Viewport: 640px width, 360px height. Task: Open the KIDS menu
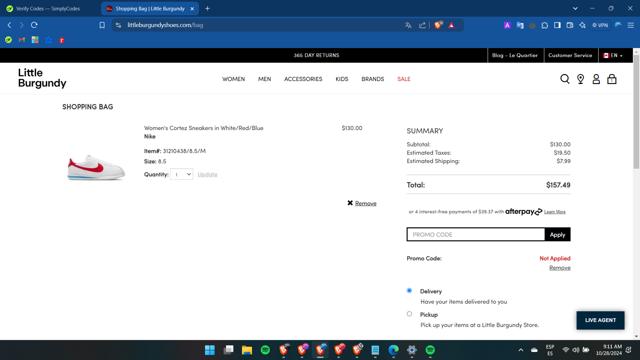click(342, 79)
